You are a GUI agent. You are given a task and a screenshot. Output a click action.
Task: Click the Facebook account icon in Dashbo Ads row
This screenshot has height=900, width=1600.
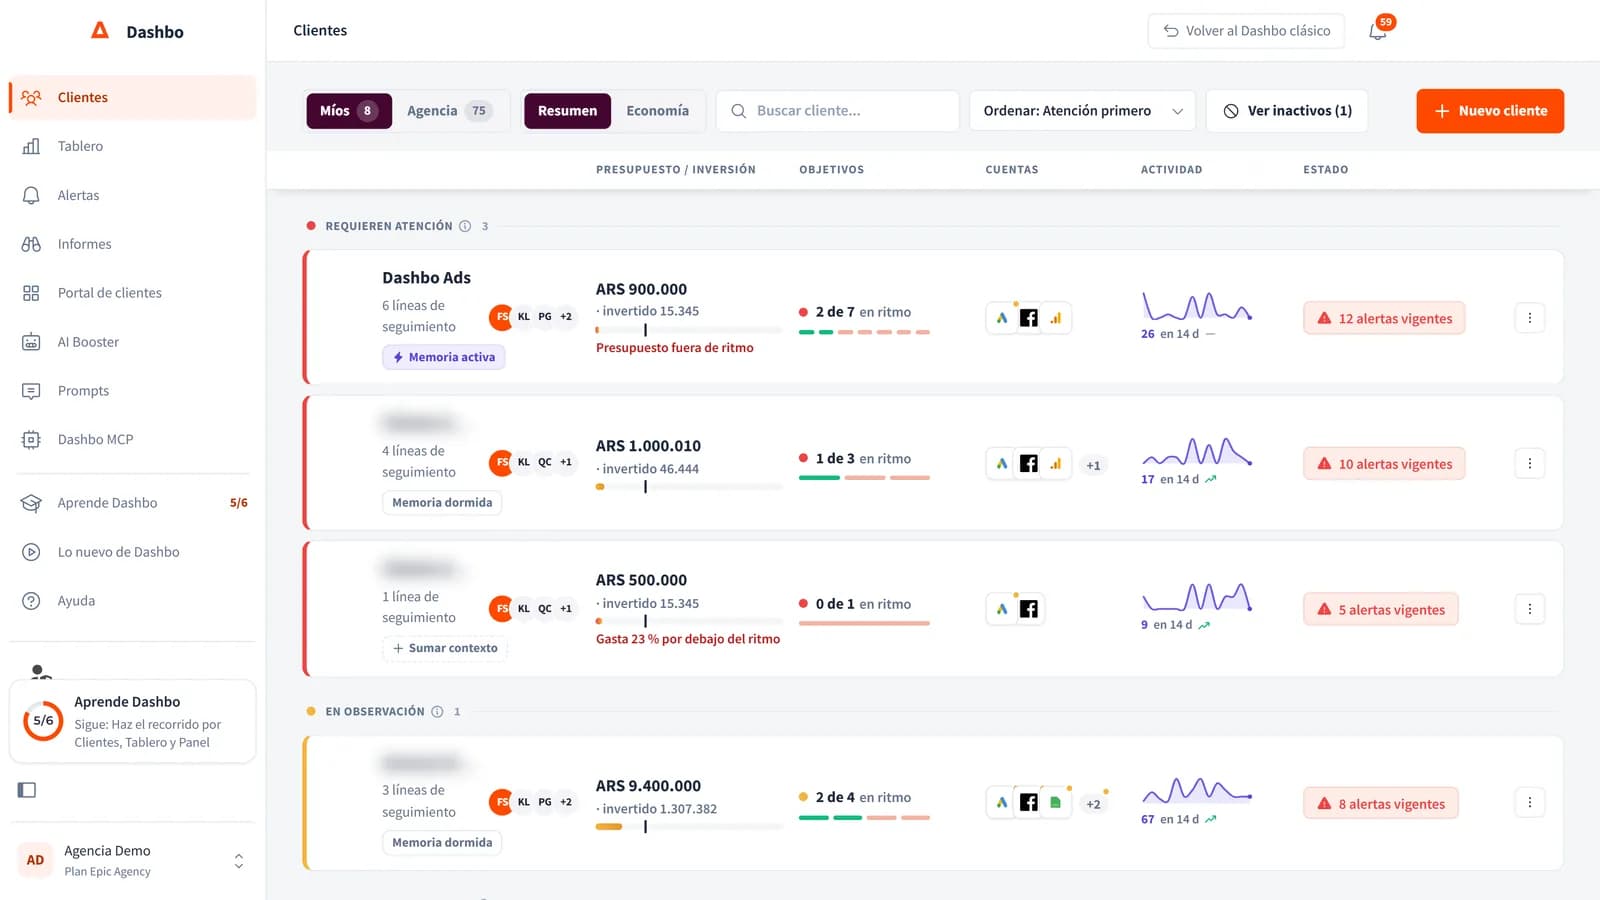1028,318
